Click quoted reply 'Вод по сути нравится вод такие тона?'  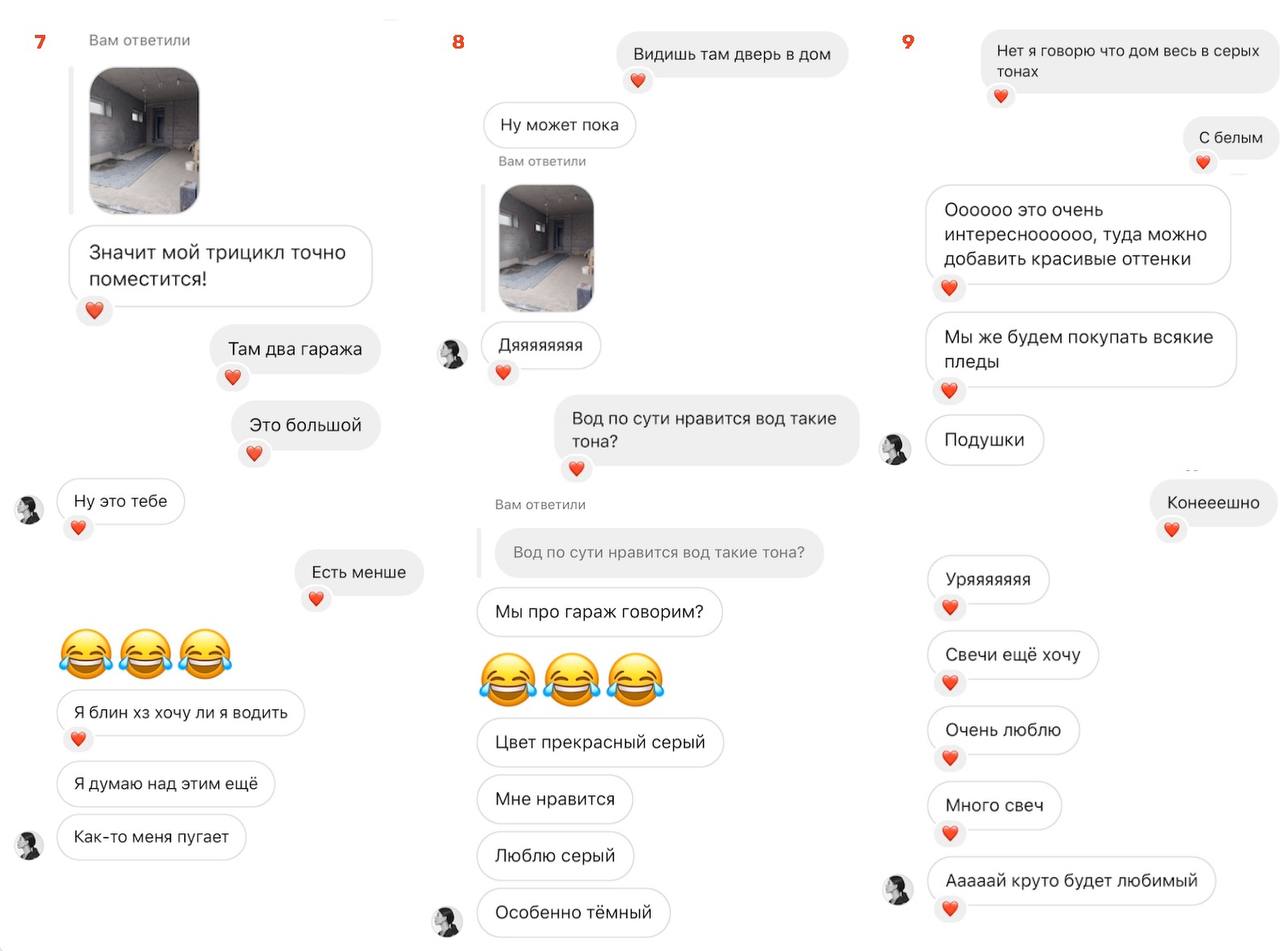(659, 552)
